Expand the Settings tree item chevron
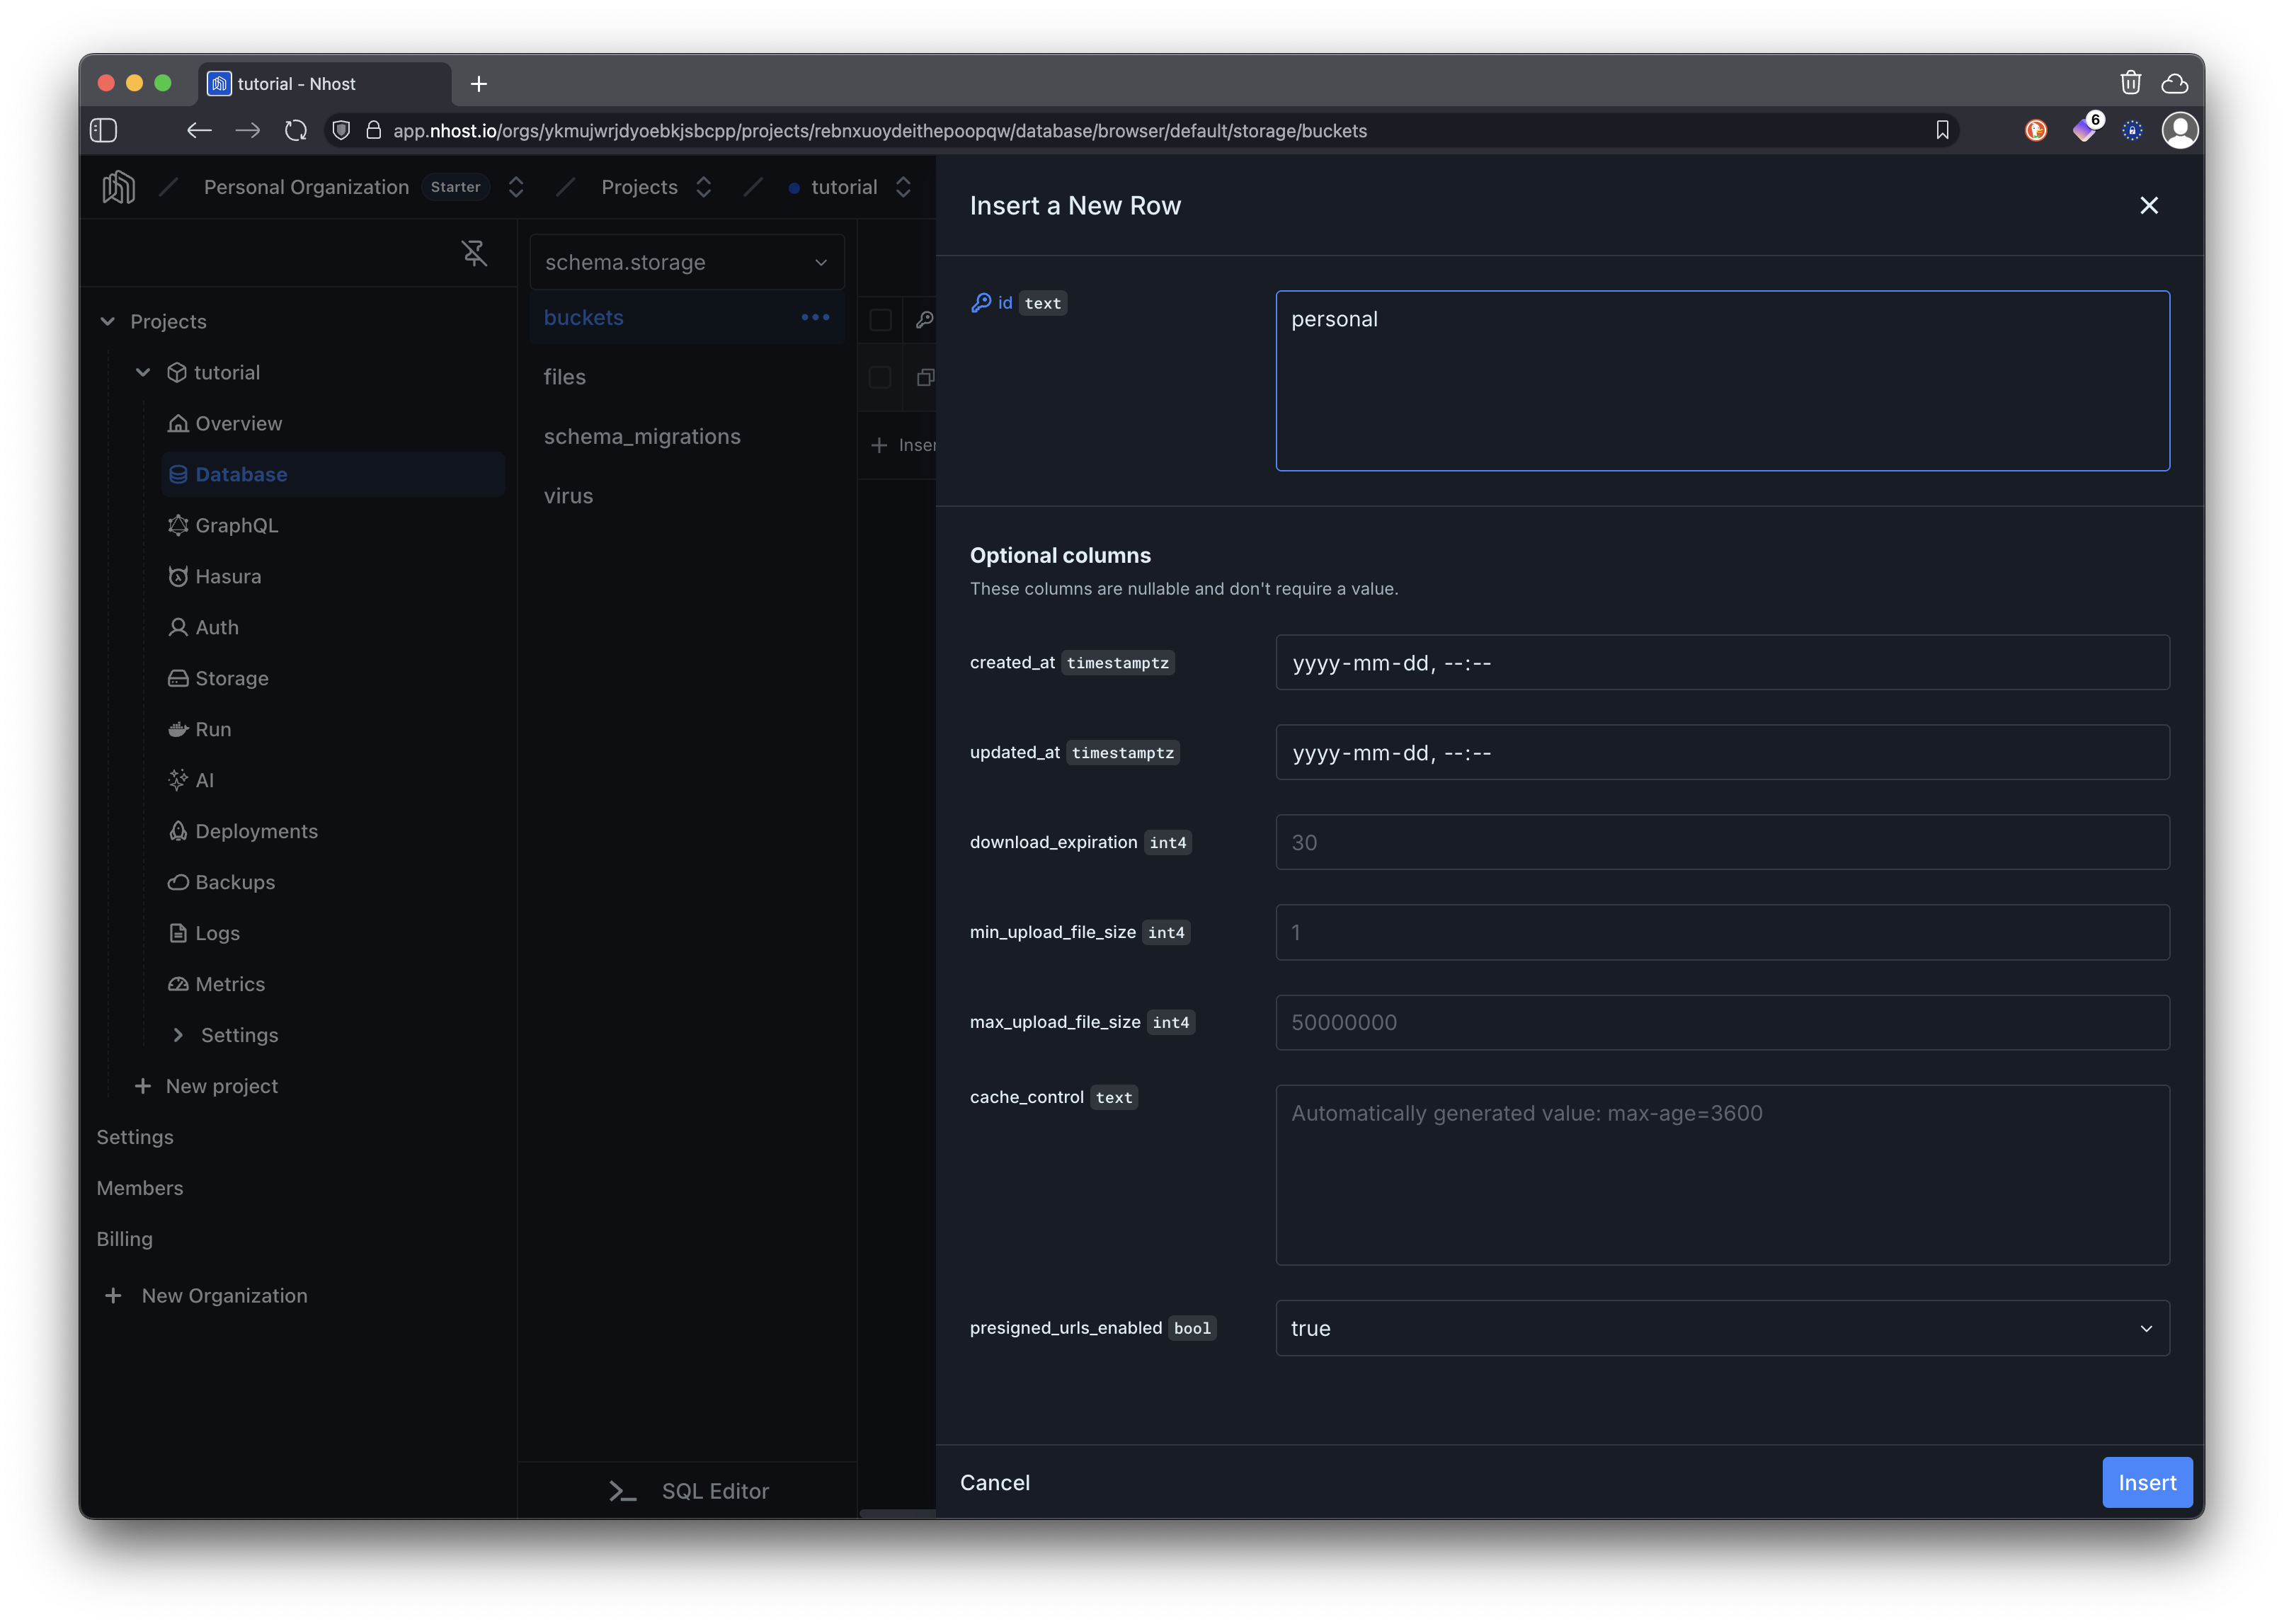Screen dimensions: 2284x1624 point(178,1035)
